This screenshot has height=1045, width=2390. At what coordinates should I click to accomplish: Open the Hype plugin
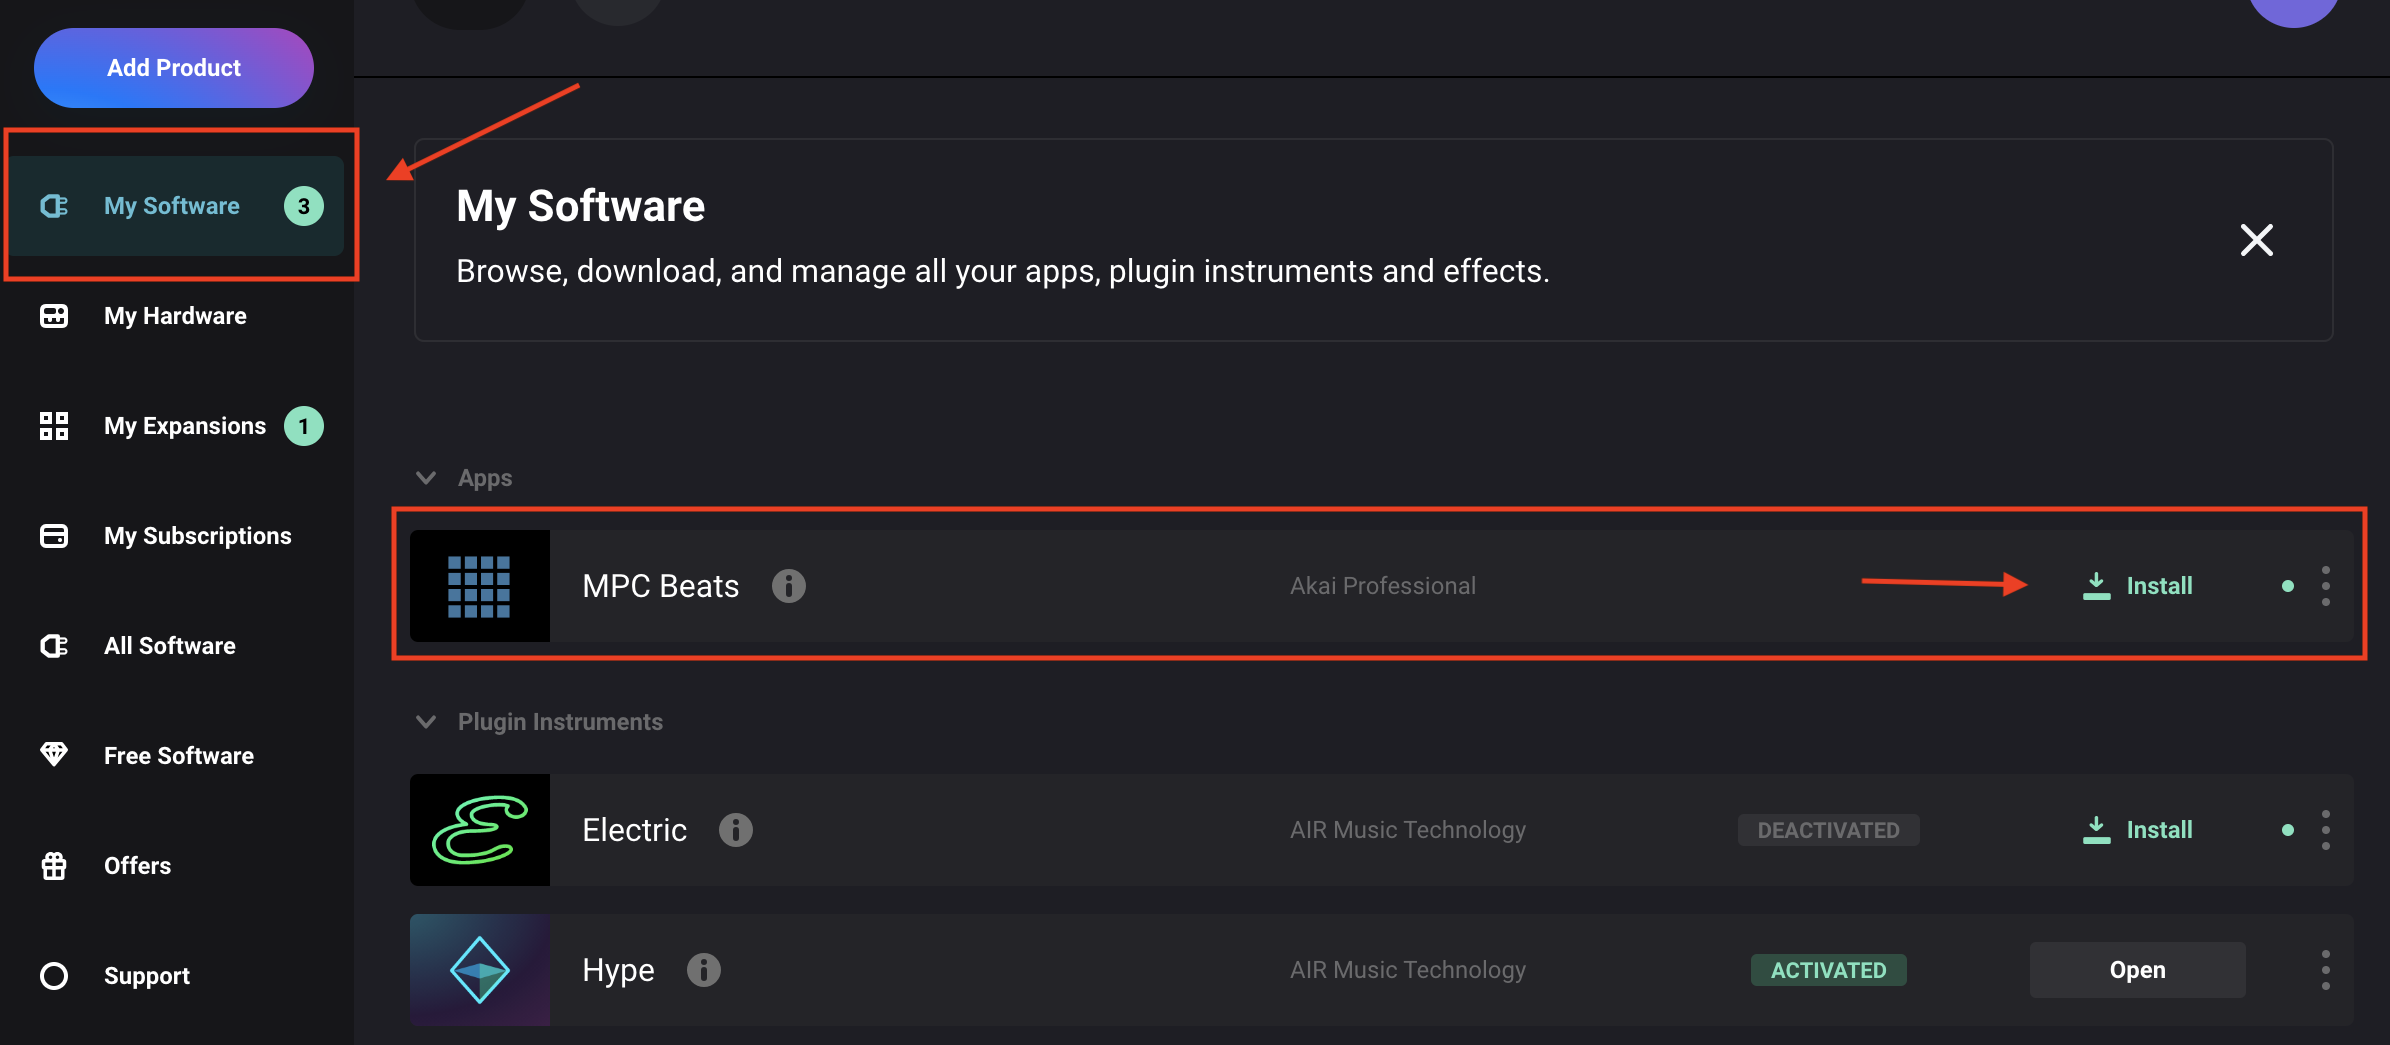tap(2138, 970)
